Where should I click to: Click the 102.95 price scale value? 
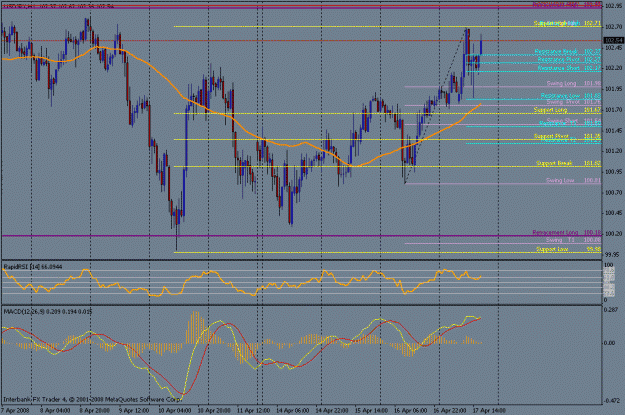click(614, 6)
